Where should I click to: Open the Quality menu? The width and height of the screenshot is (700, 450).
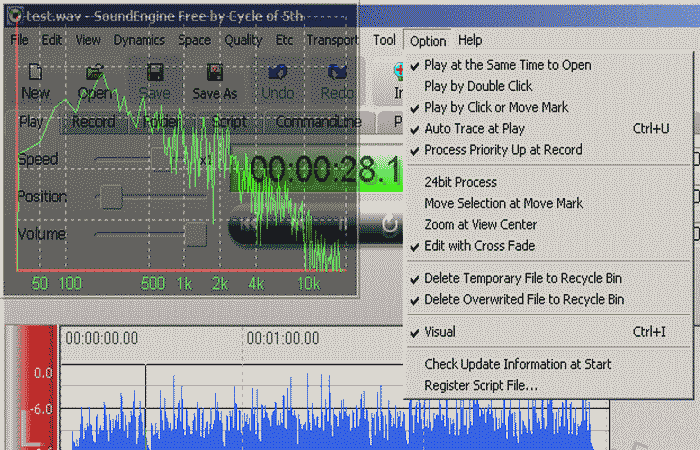point(243,40)
